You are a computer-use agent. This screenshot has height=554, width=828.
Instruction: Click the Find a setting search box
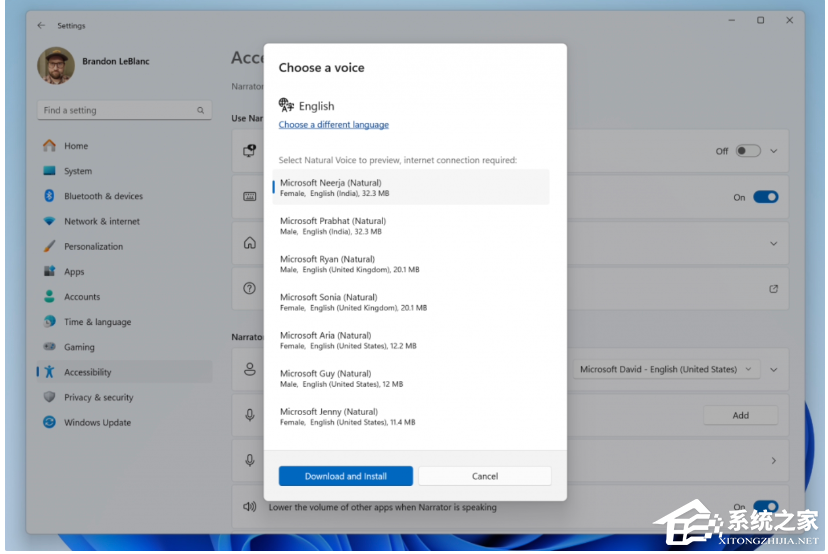[x=123, y=110]
